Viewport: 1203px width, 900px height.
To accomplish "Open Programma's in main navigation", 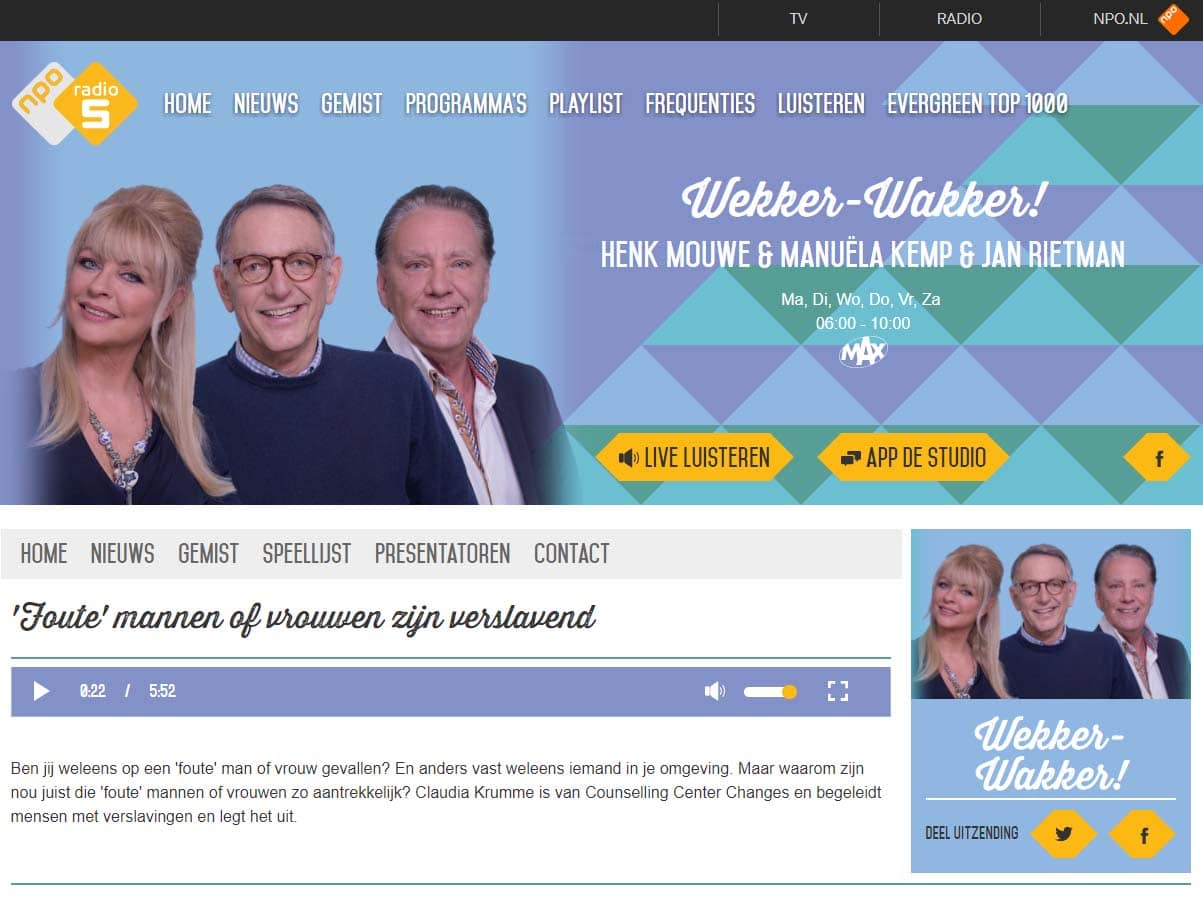I will (x=466, y=103).
